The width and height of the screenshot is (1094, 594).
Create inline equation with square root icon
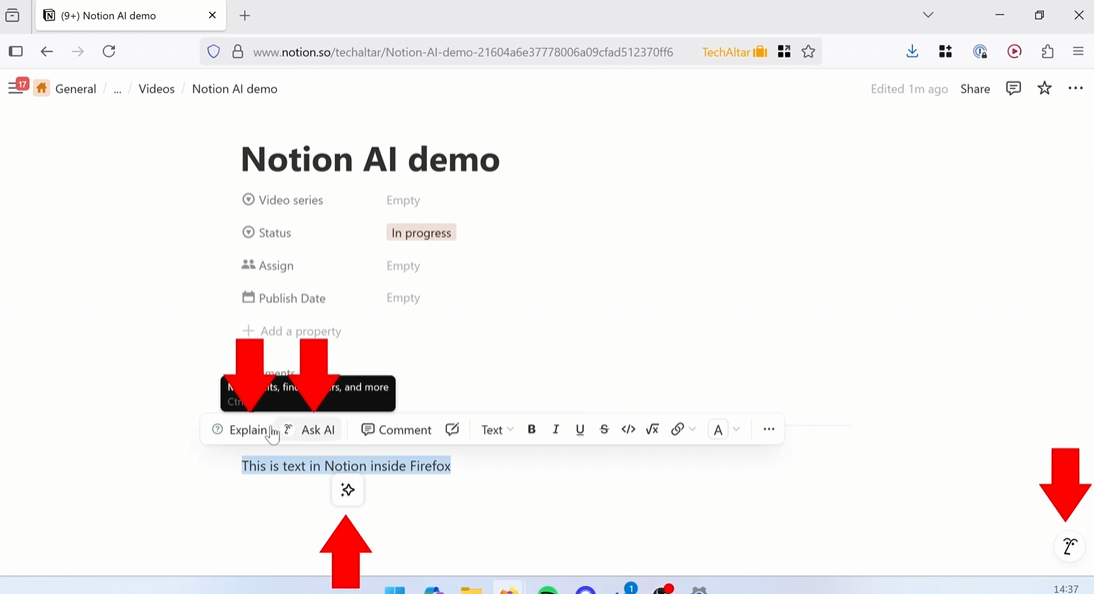click(652, 430)
